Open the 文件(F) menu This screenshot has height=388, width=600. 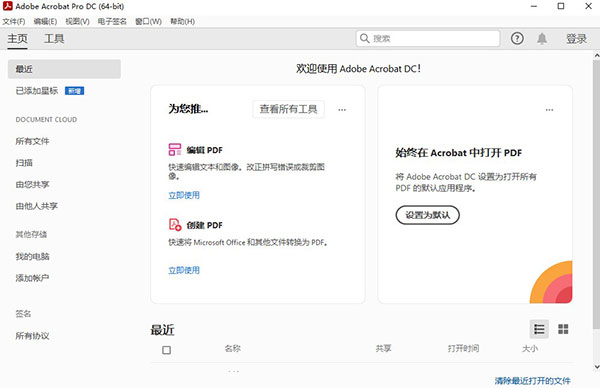coord(14,21)
